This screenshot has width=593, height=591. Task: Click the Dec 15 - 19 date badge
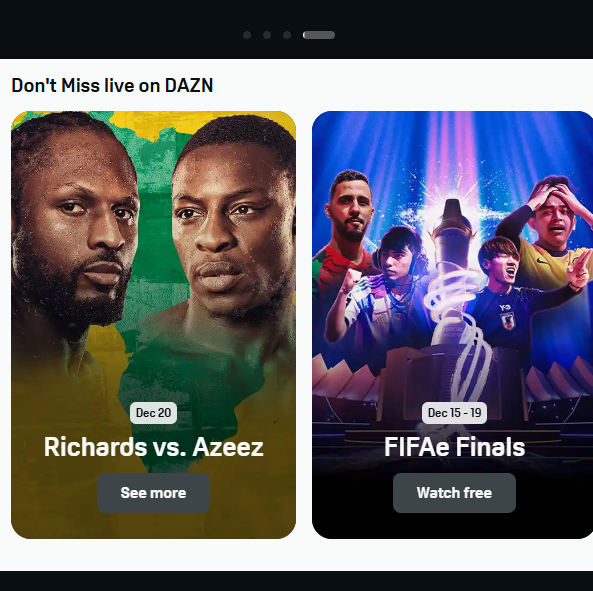tap(454, 413)
